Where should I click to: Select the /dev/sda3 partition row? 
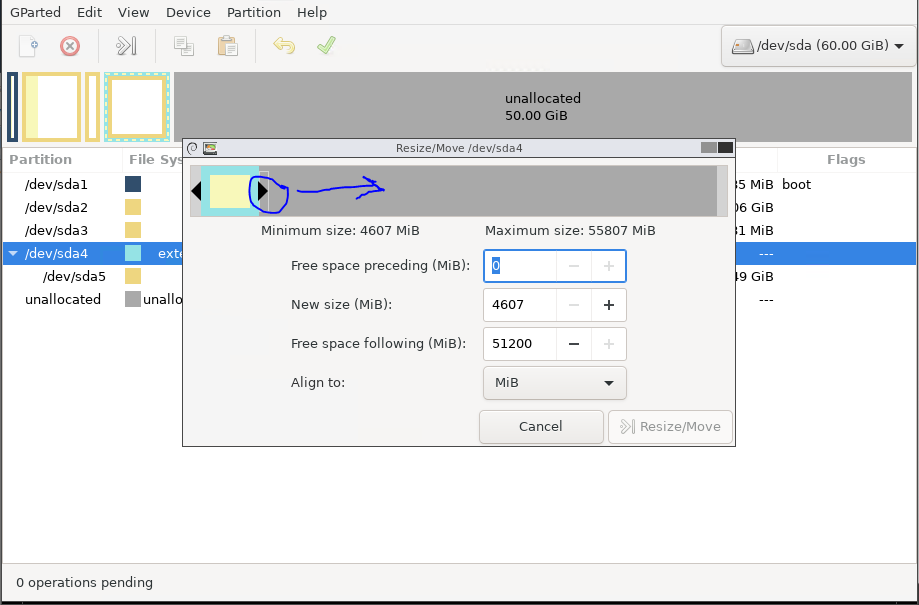click(x=94, y=230)
